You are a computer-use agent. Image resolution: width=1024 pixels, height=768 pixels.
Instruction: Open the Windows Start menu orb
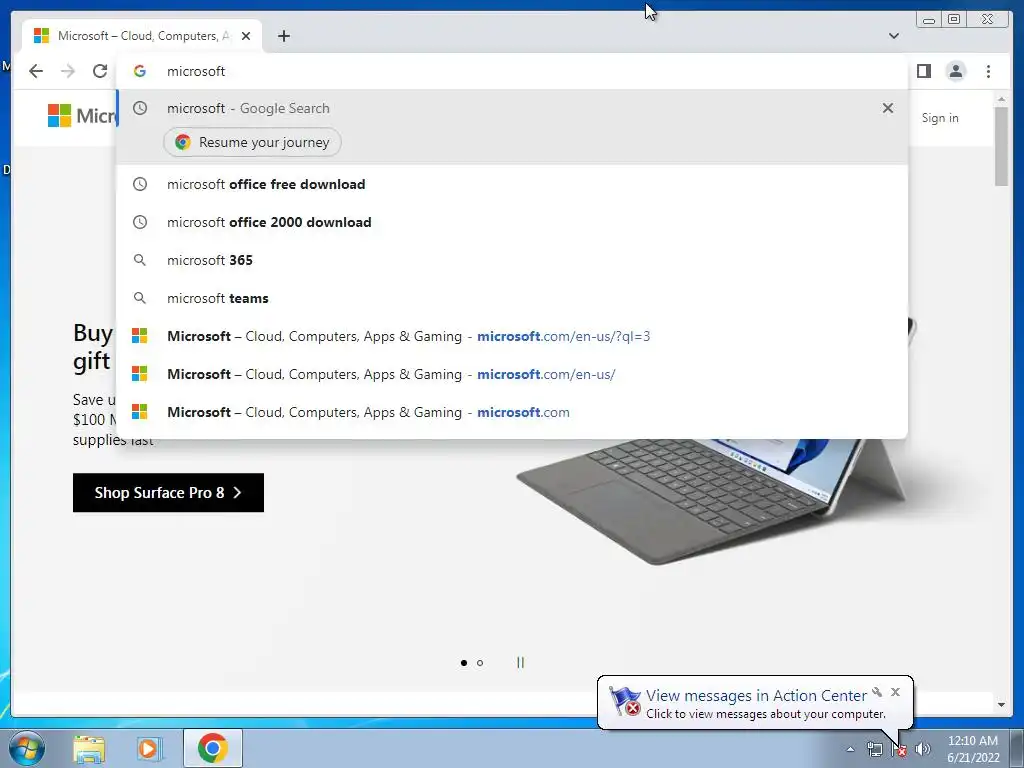(x=27, y=748)
